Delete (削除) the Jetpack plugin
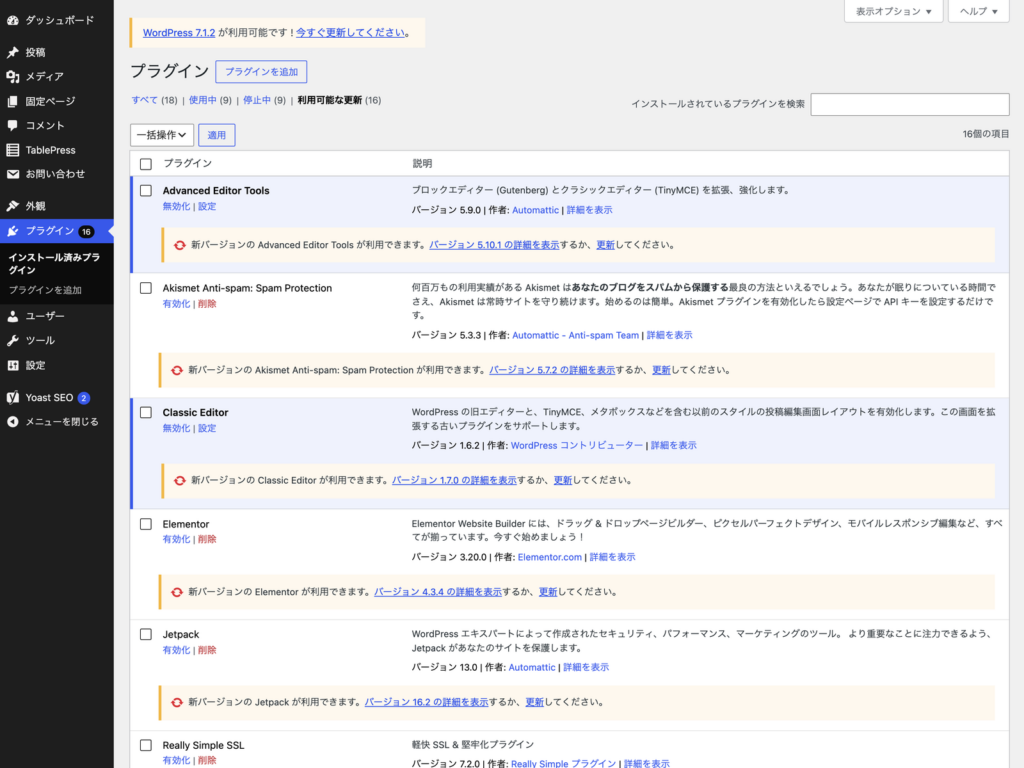The height and width of the screenshot is (768, 1024). click(207, 650)
